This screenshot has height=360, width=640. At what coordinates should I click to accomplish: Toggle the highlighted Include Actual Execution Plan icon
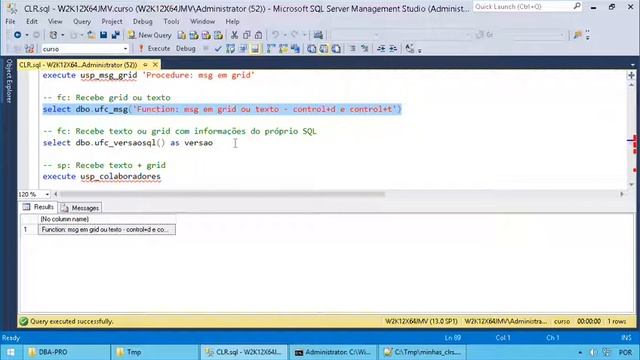point(255,49)
